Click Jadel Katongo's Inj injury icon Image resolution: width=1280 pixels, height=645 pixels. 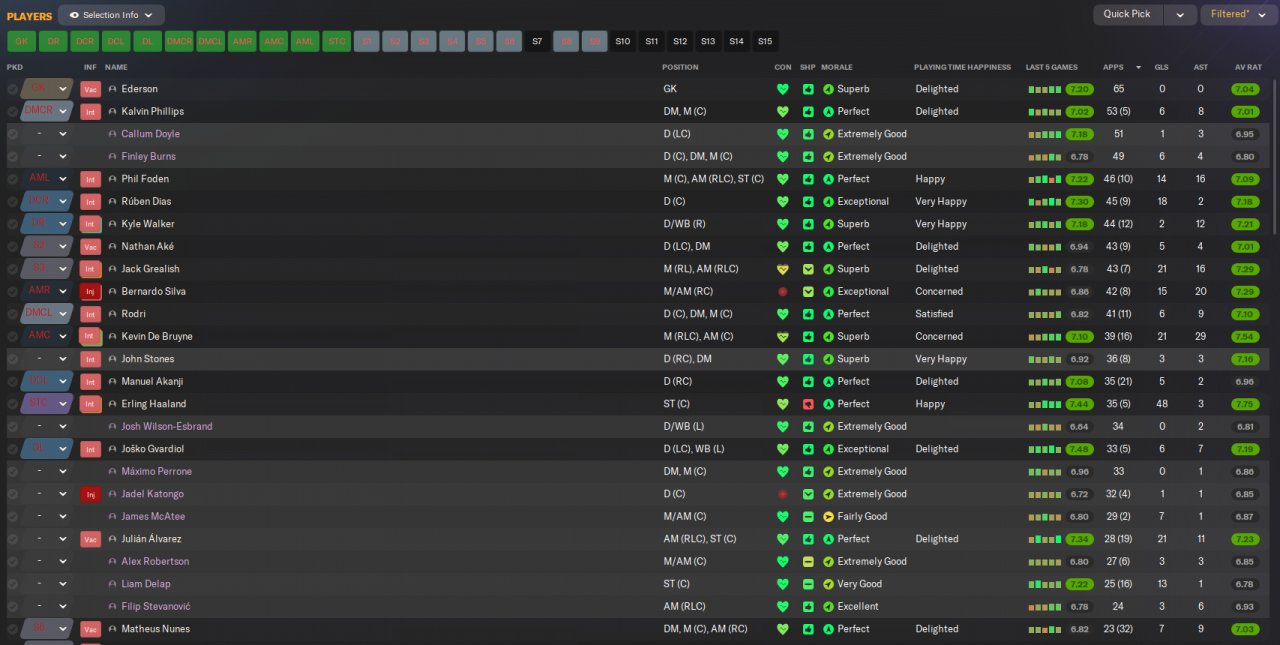[x=90, y=494]
